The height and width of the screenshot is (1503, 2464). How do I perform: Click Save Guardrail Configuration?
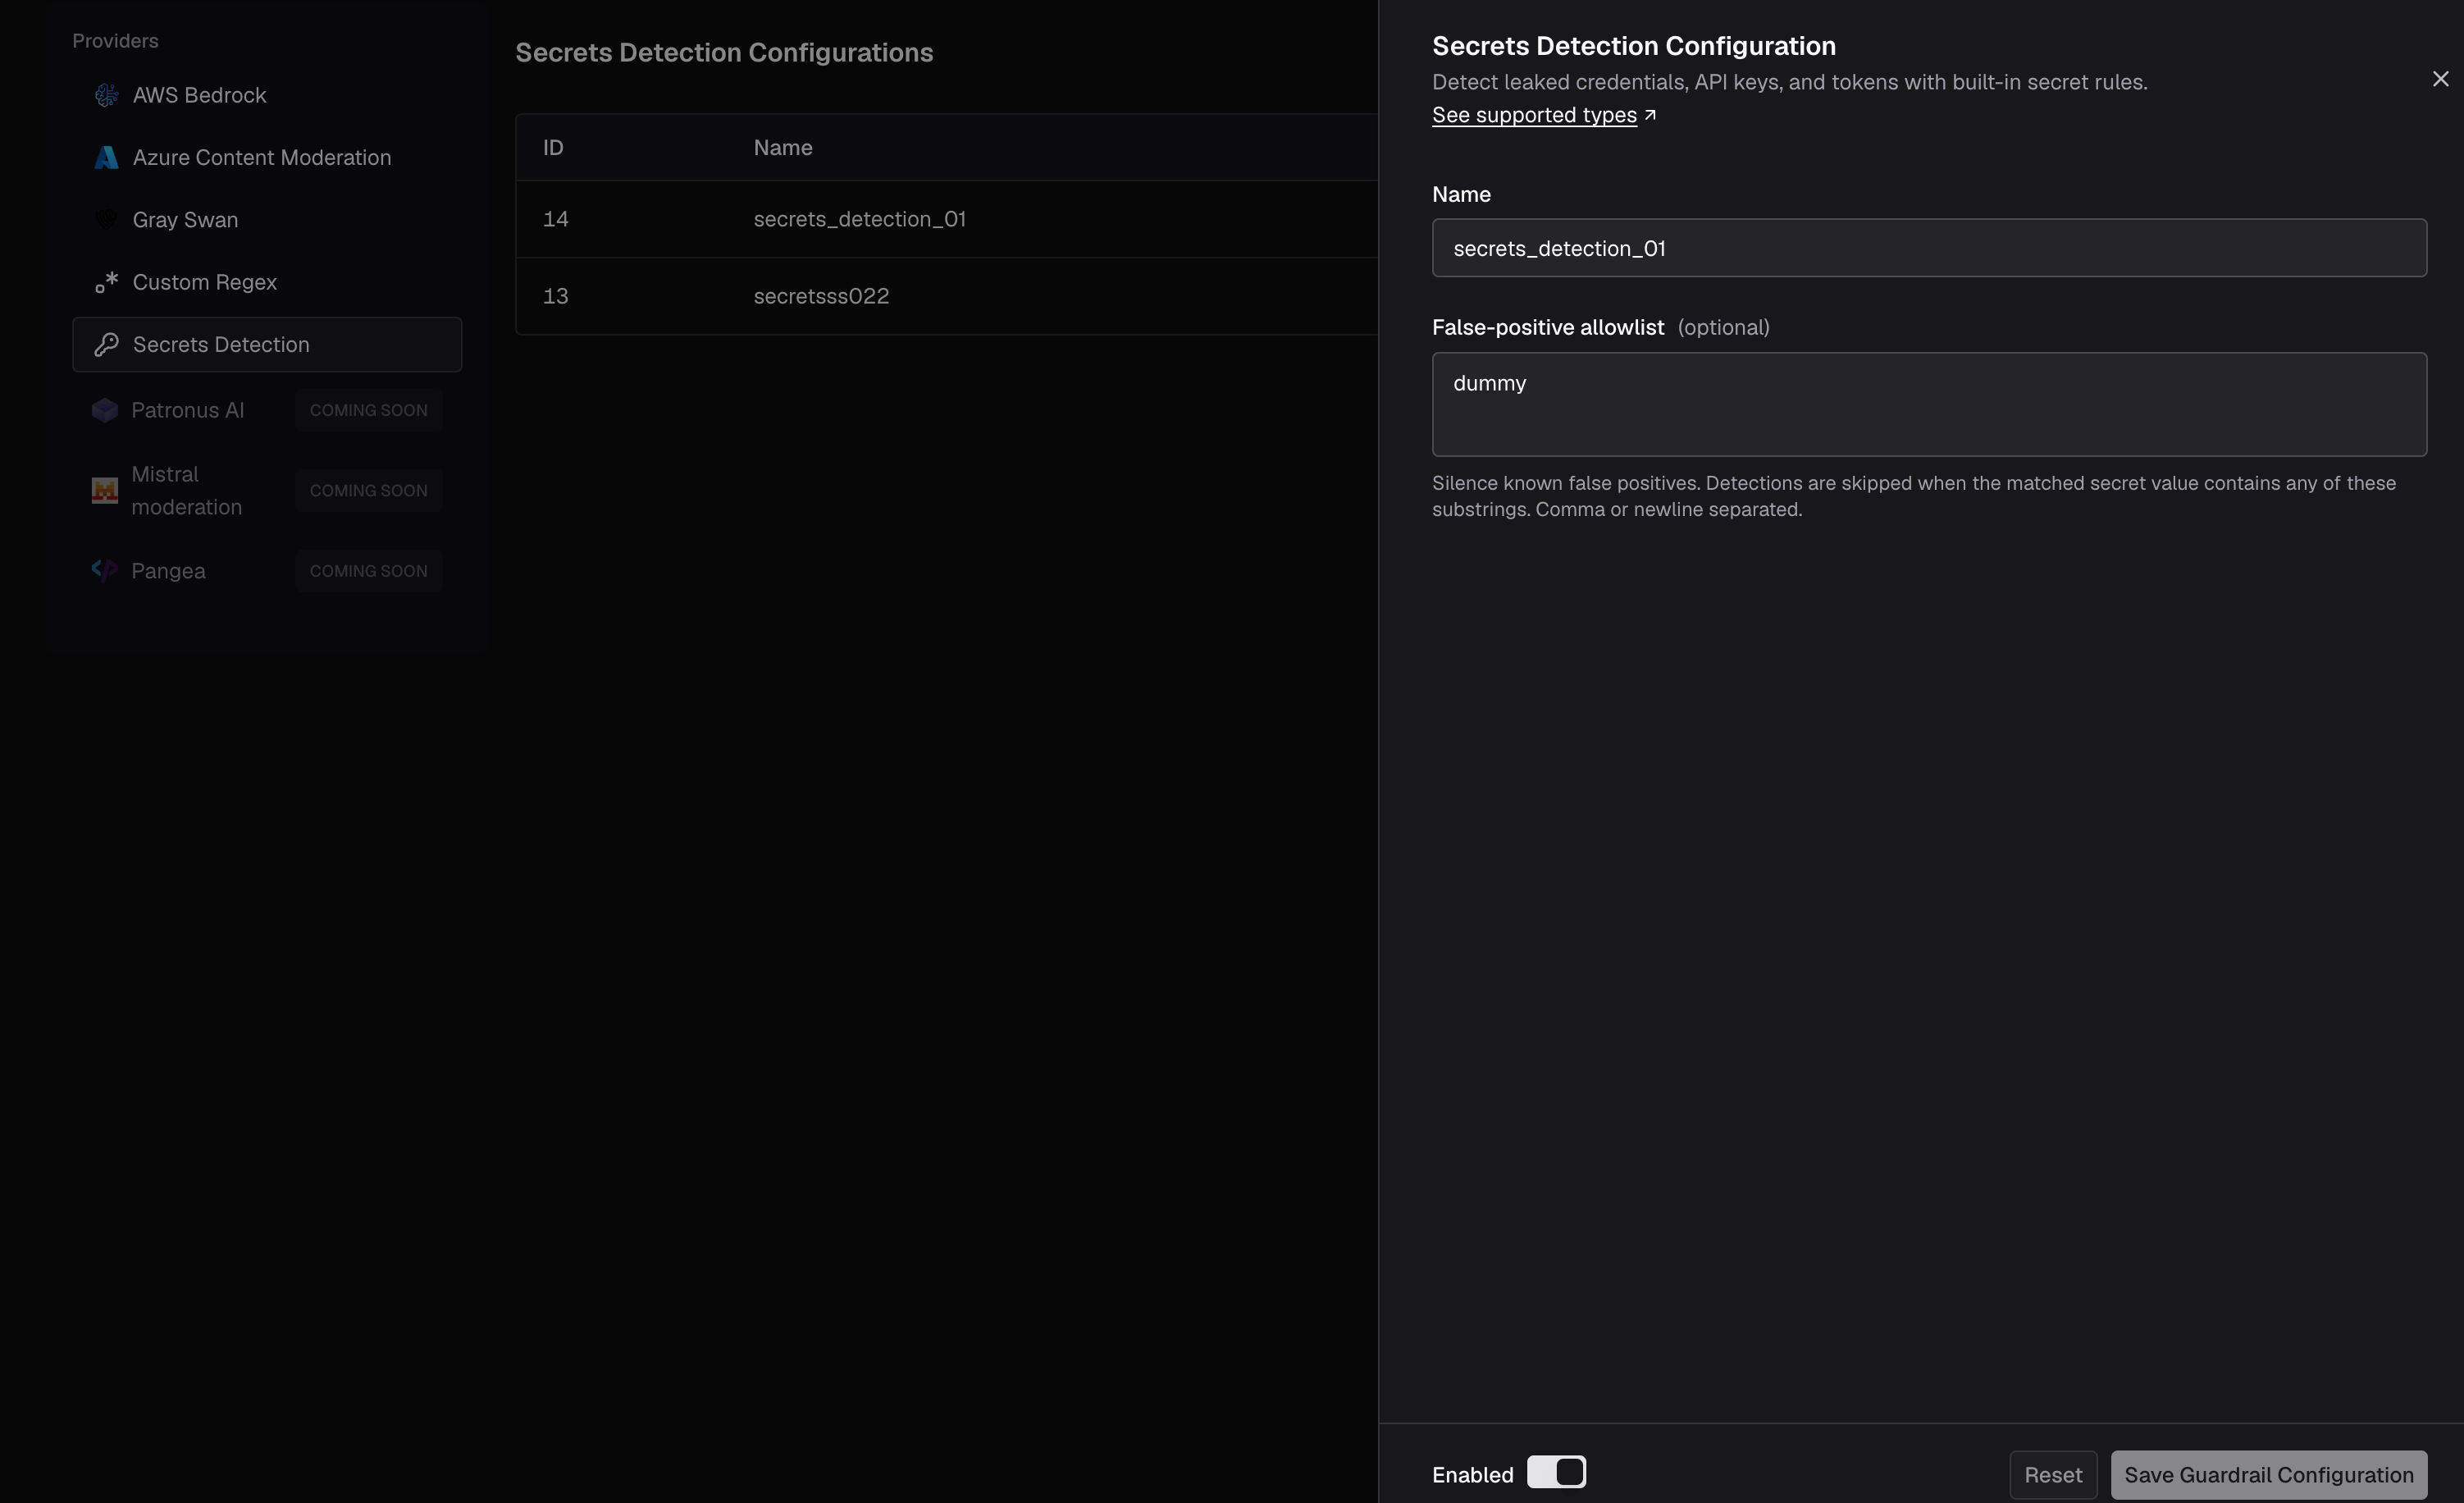click(2268, 1475)
